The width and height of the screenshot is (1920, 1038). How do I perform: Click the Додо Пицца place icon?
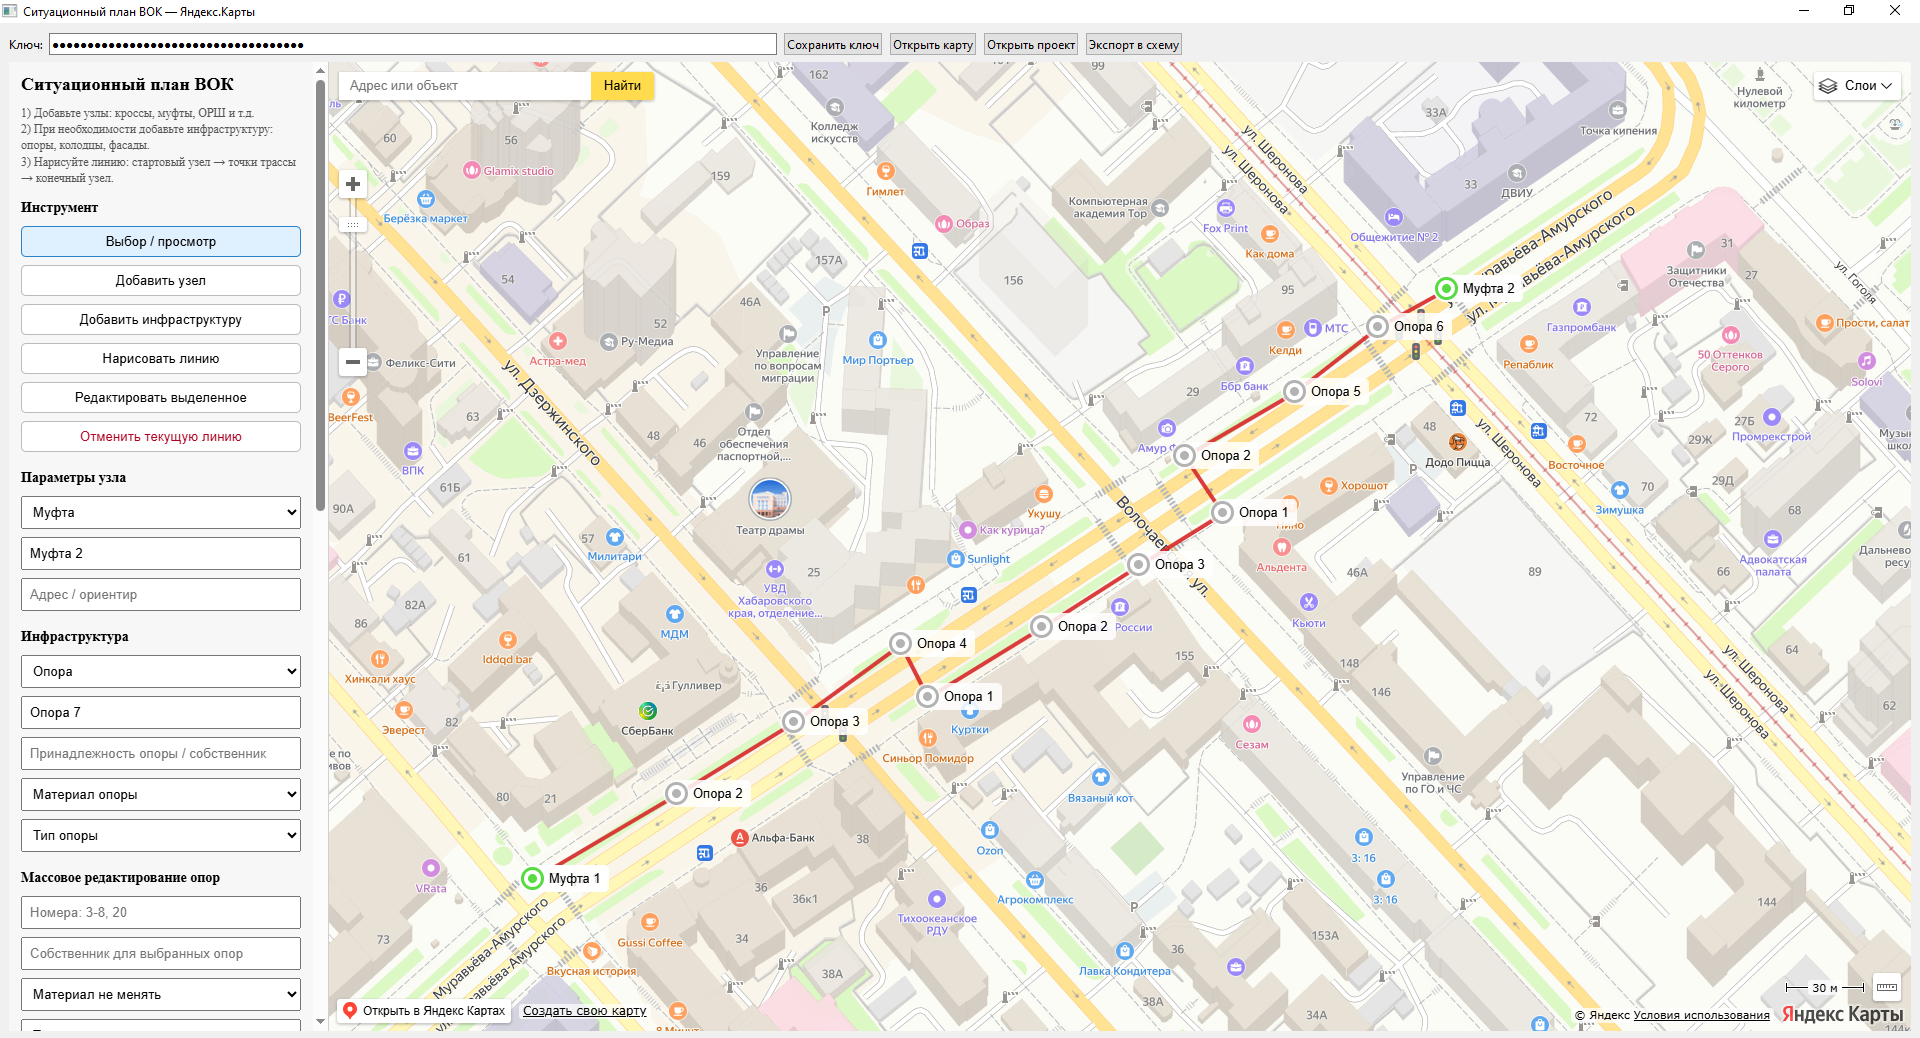click(1458, 442)
